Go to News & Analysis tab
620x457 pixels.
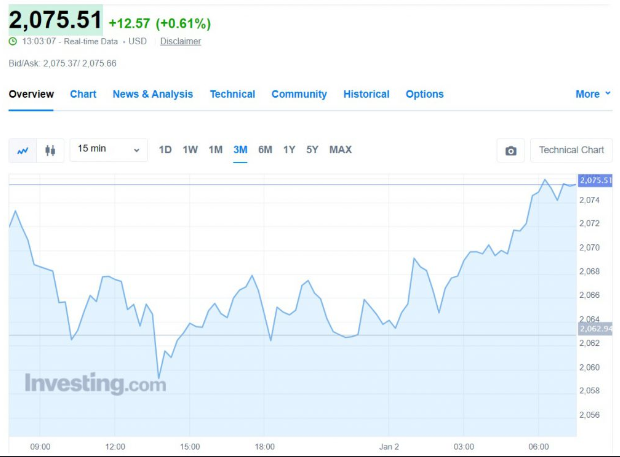pos(153,94)
